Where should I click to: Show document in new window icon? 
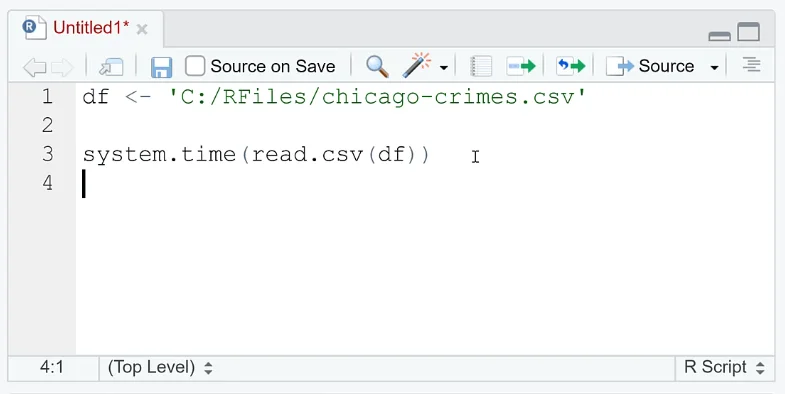111,67
